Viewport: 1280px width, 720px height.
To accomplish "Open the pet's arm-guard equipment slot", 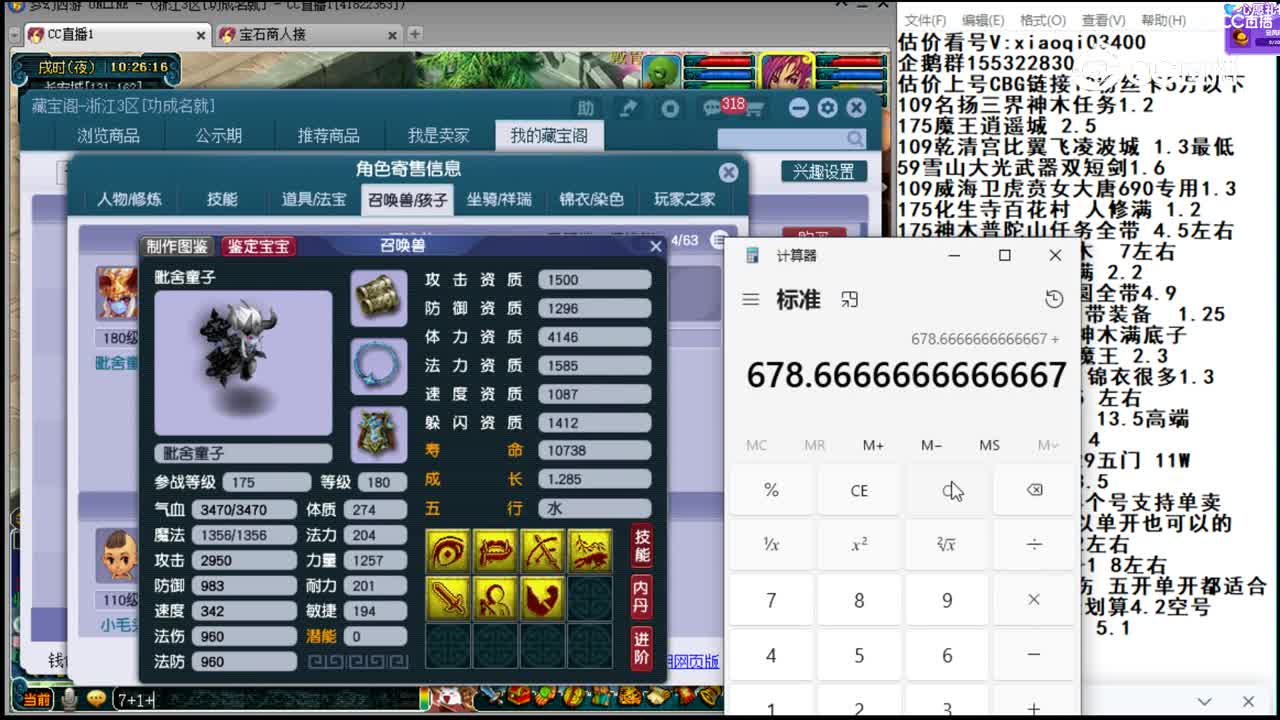I will pyautogui.click(x=379, y=298).
